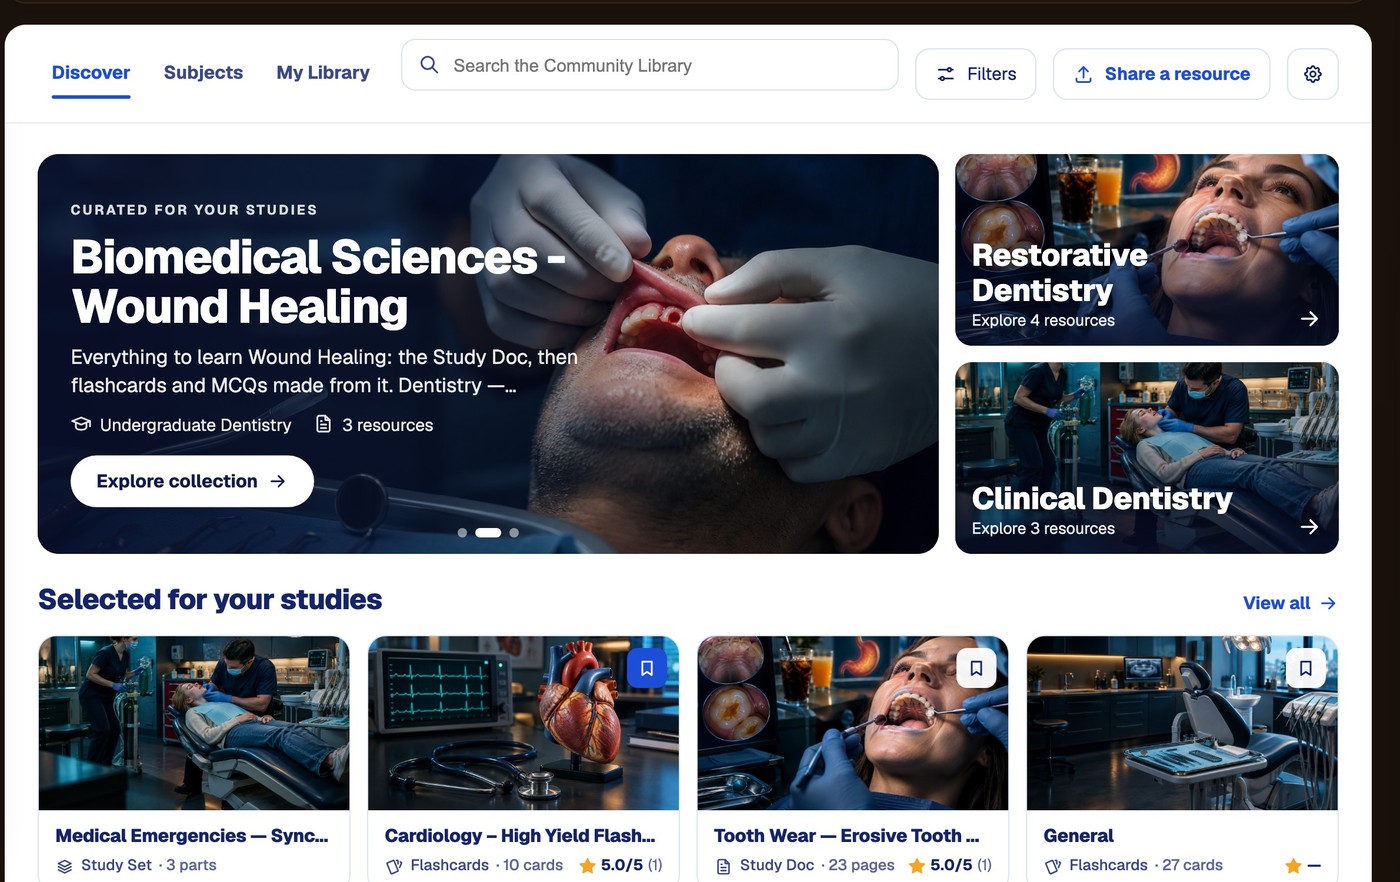This screenshot has height=882, width=1400.
Task: Select the active middle carousel indicator
Action: pyautogui.click(x=488, y=533)
